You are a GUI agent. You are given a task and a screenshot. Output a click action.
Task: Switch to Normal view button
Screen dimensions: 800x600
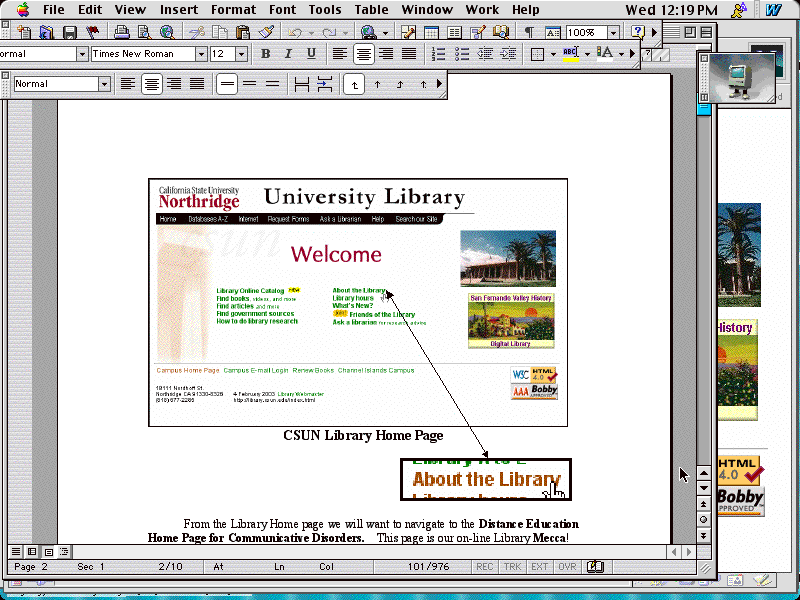tap(16, 552)
